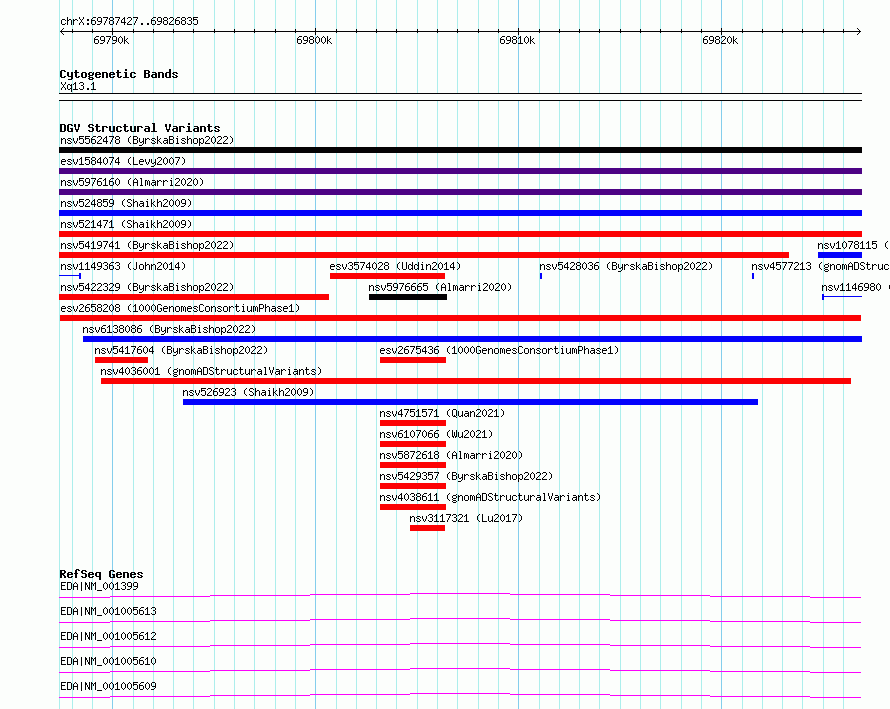Select the red esv3574028 Uddin2014 segment
The height and width of the screenshot is (709, 890).
(x=387, y=276)
